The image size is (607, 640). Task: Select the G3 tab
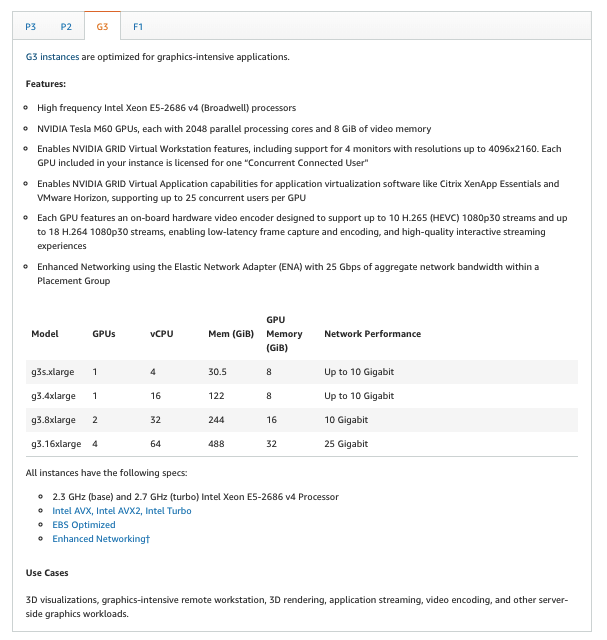(x=102, y=27)
